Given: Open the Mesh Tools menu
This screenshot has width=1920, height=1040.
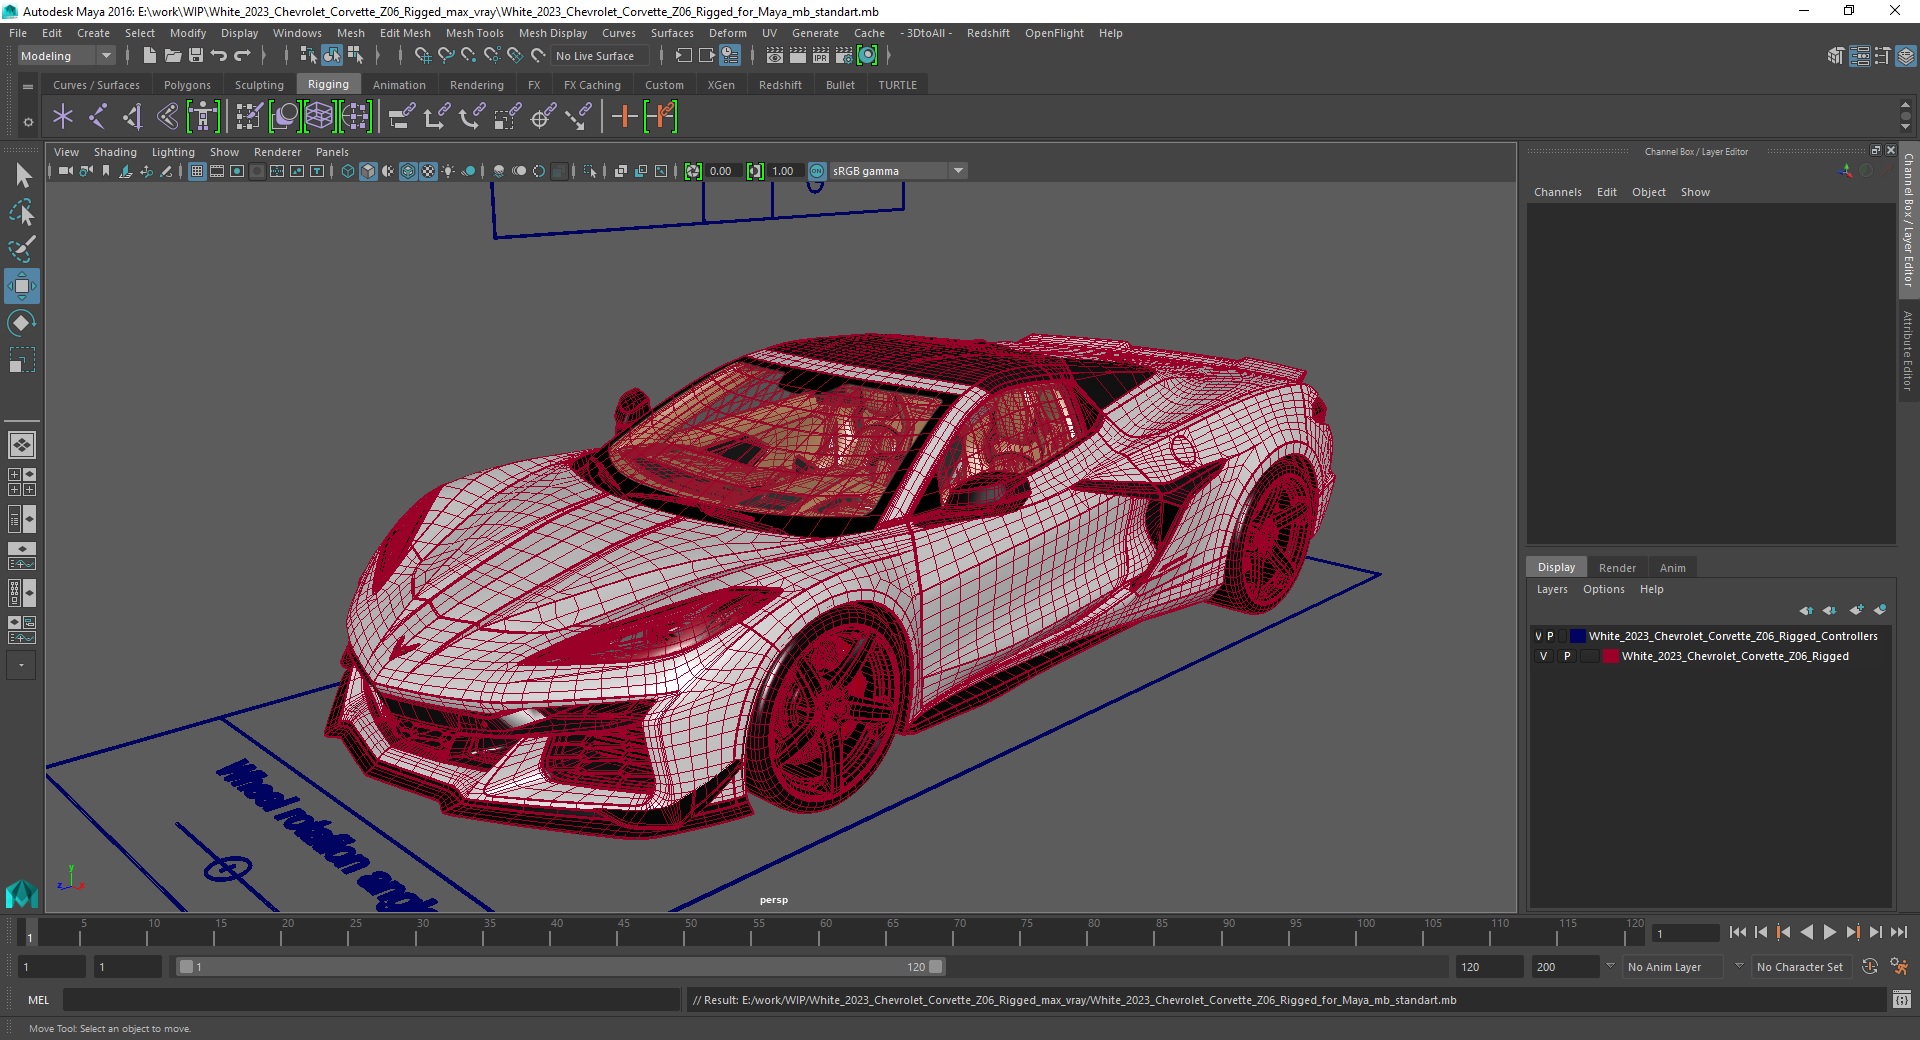Looking at the screenshot, I should coord(474,33).
